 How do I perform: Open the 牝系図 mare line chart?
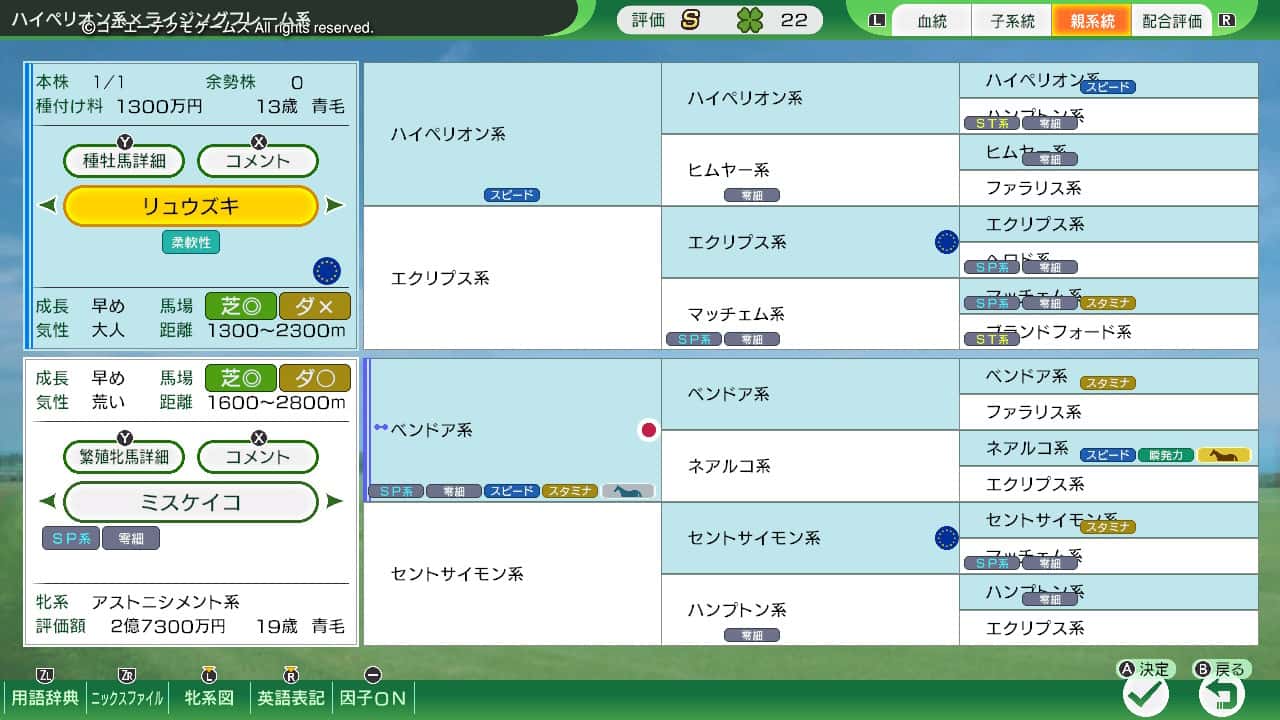point(210,700)
